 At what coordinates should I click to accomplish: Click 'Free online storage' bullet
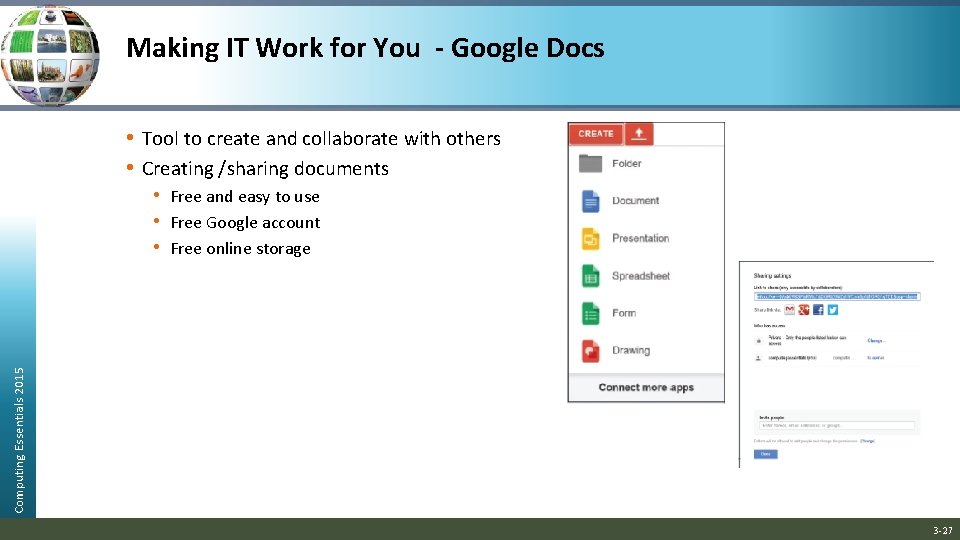point(241,249)
